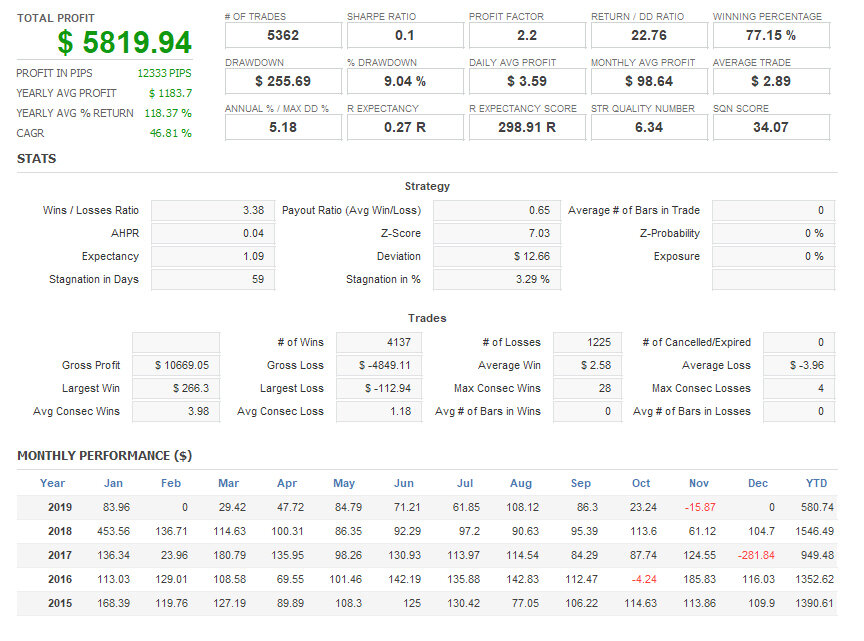
Task: Select the Deviation field $ 12.66
Action: 497,256
